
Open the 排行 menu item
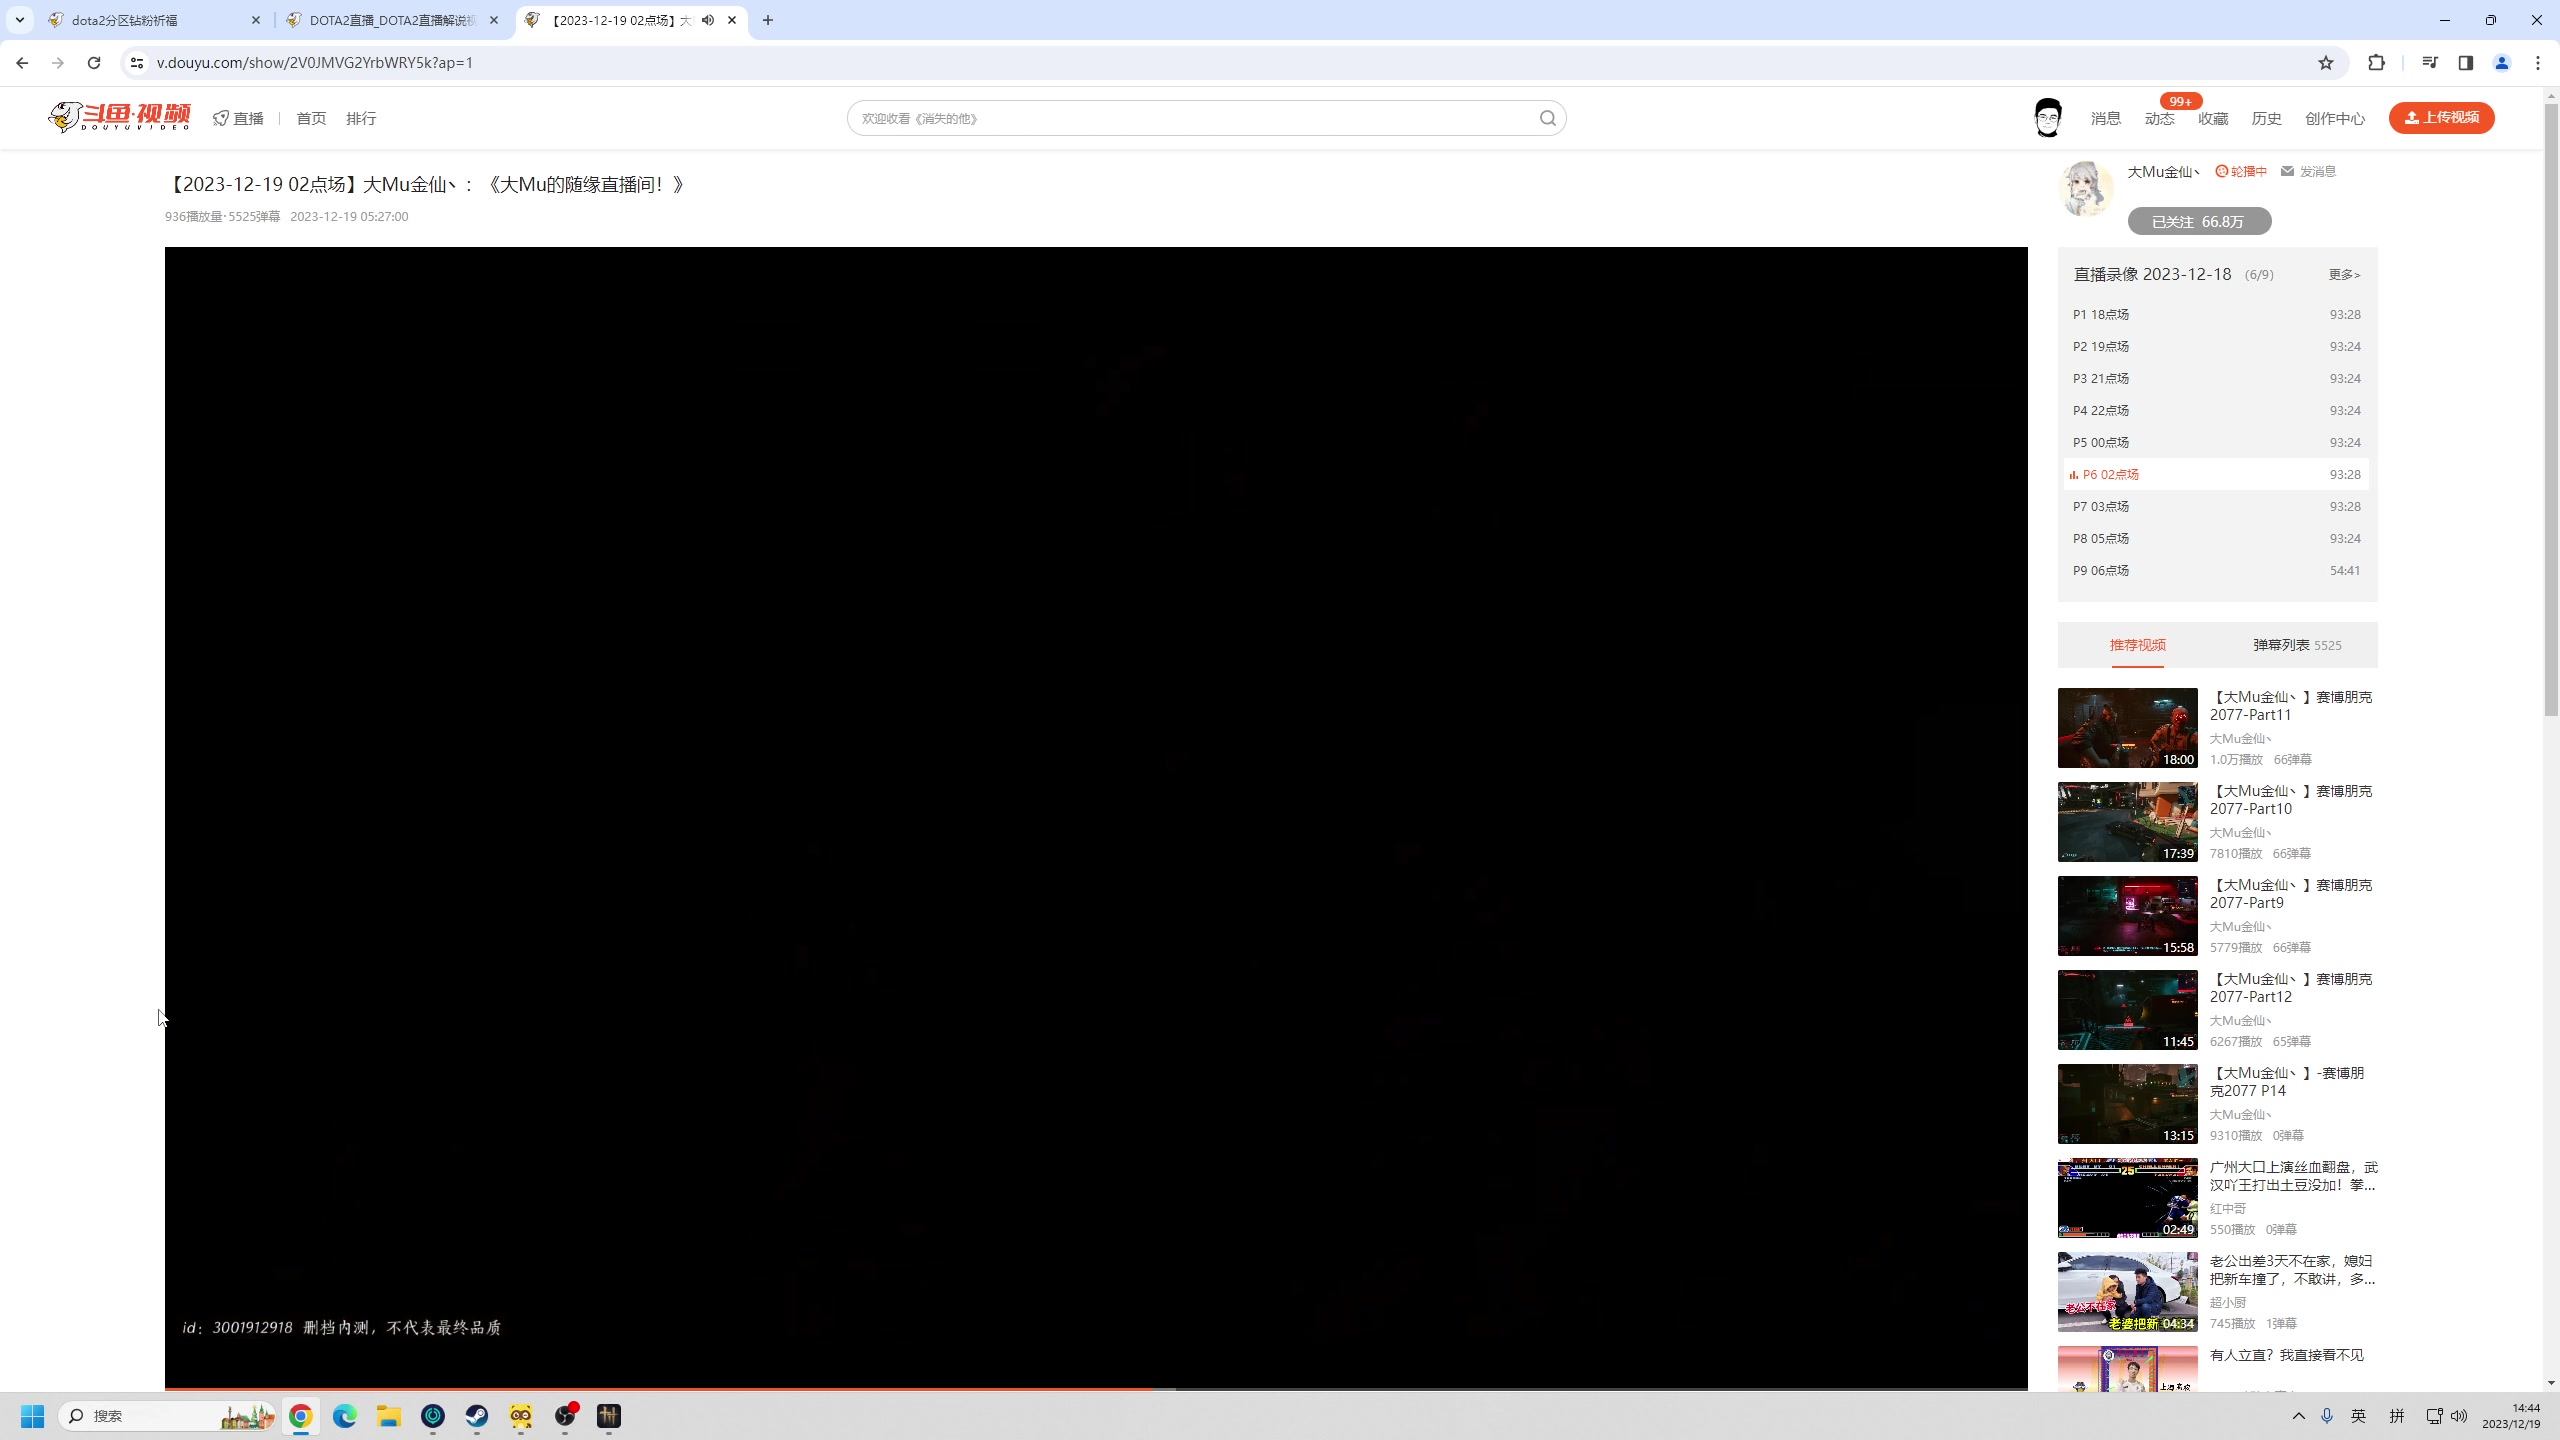[361, 118]
